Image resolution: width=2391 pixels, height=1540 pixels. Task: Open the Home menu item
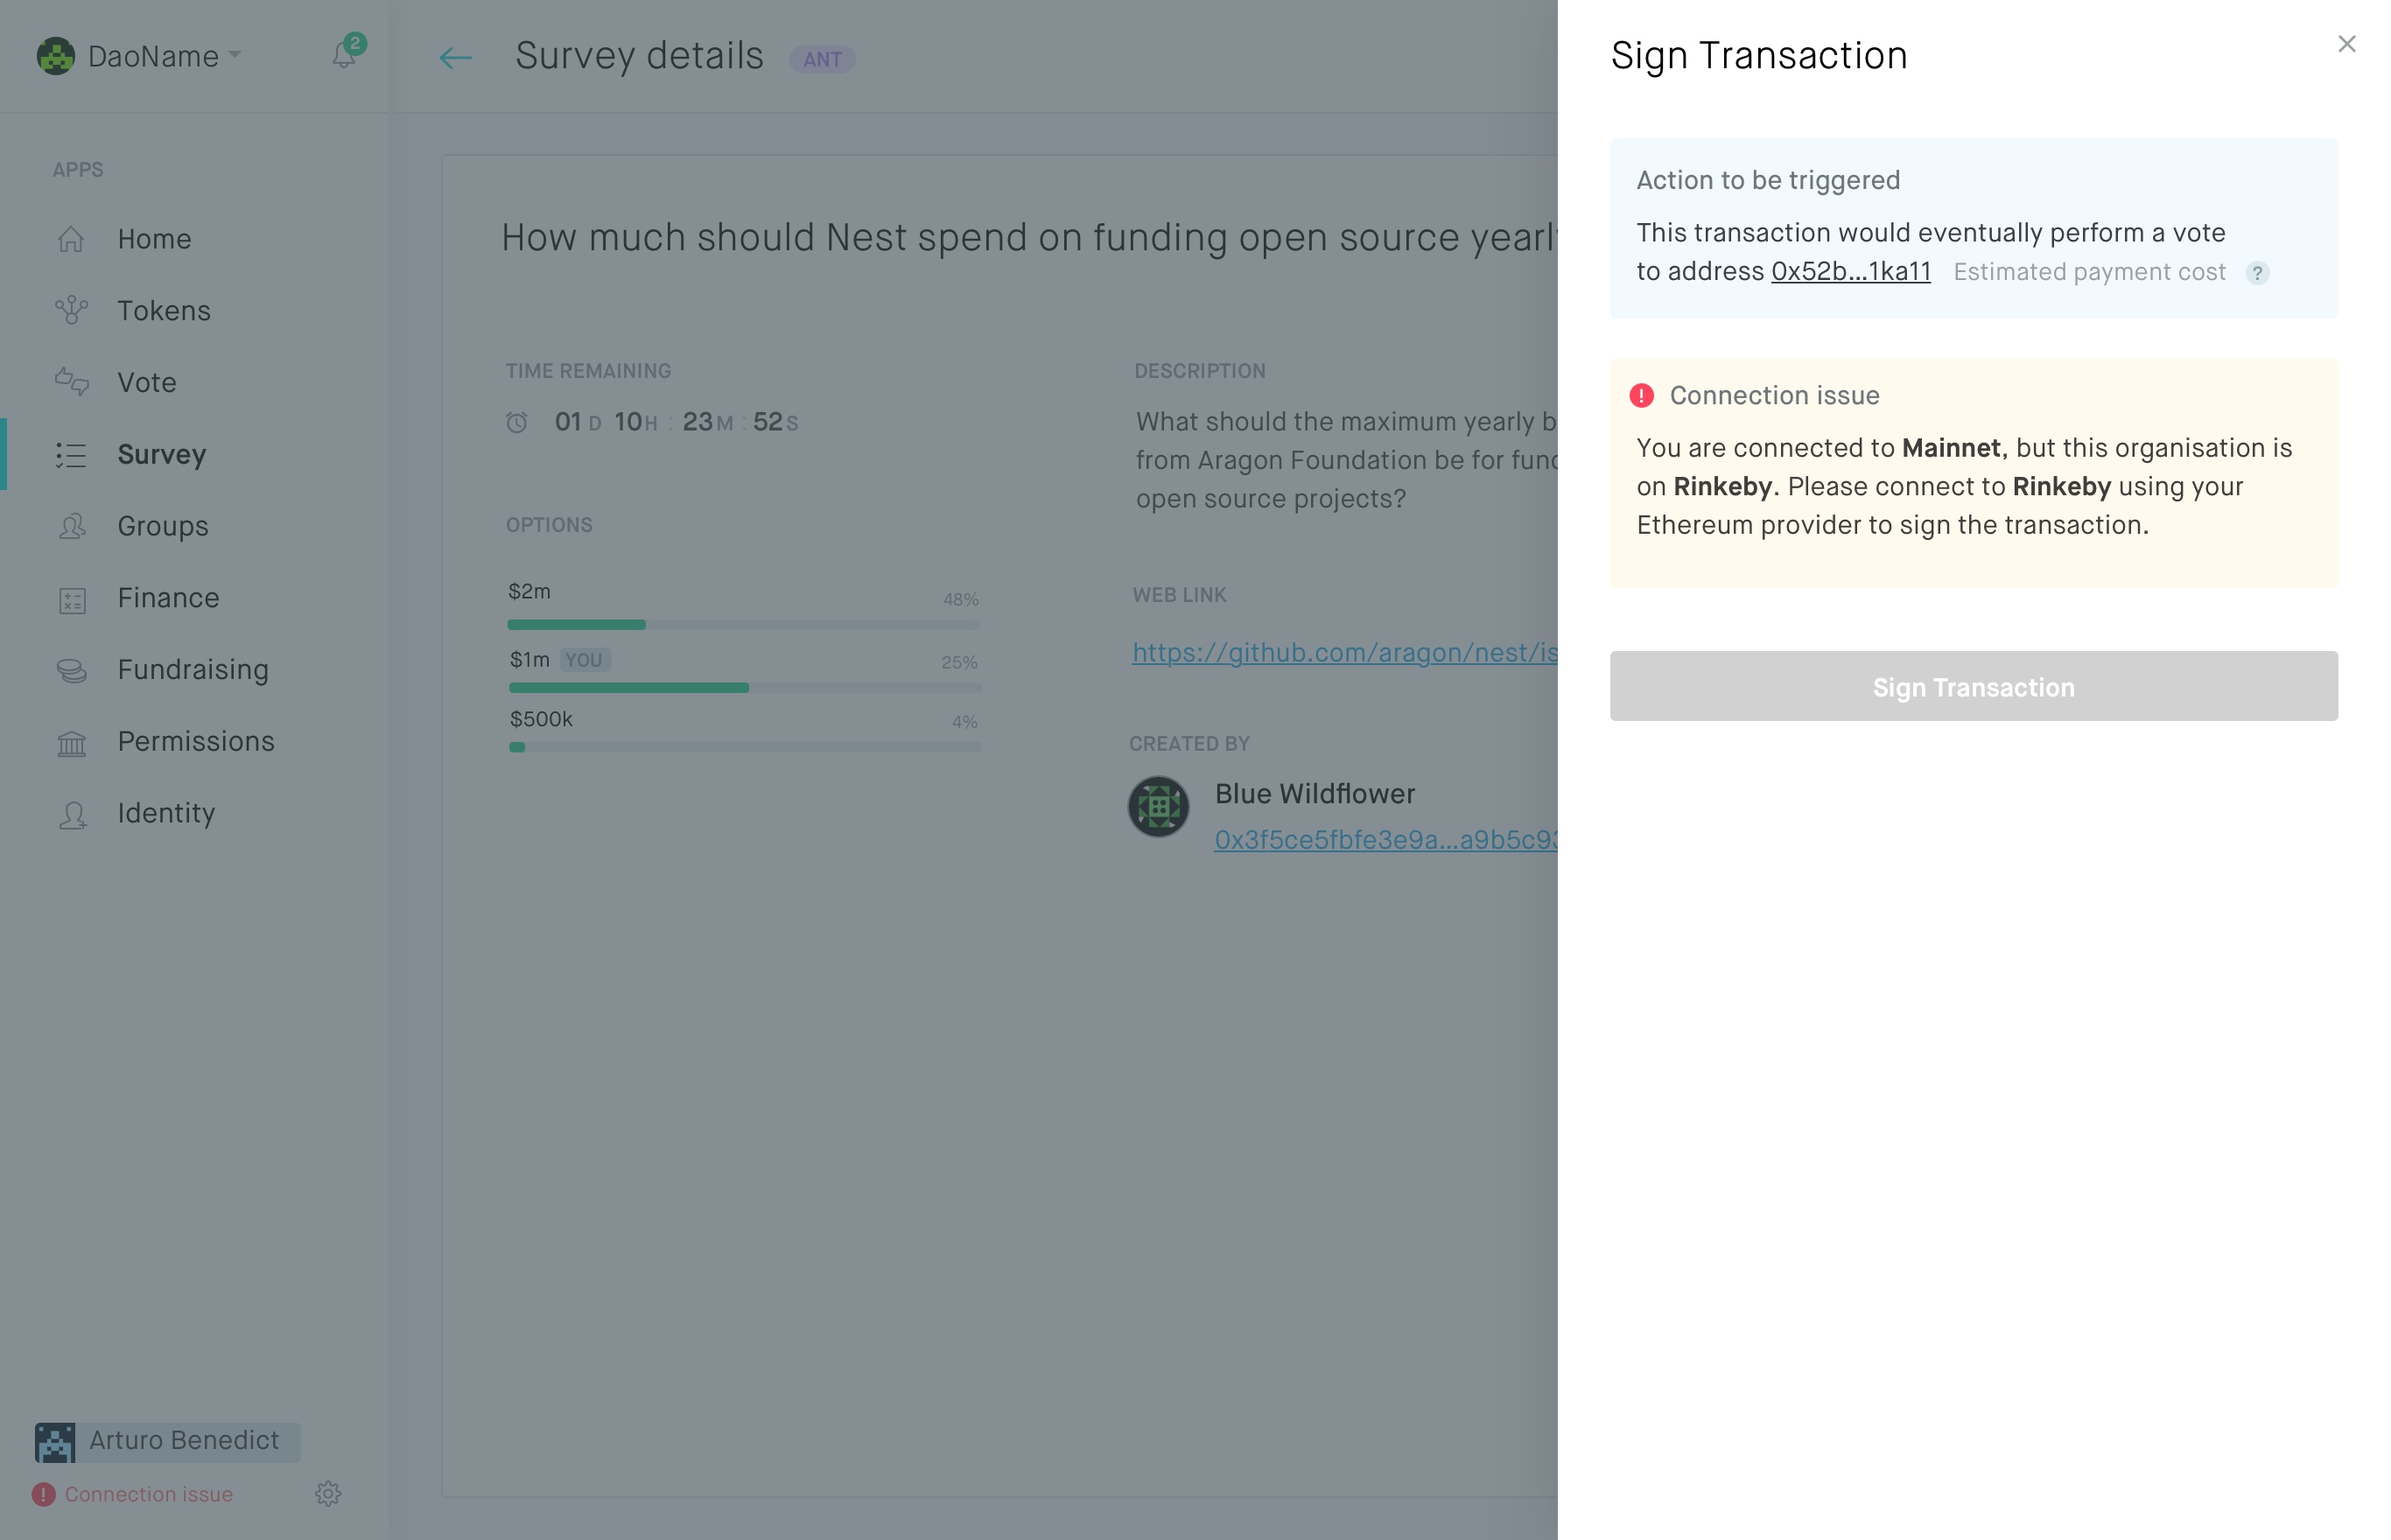(x=154, y=239)
